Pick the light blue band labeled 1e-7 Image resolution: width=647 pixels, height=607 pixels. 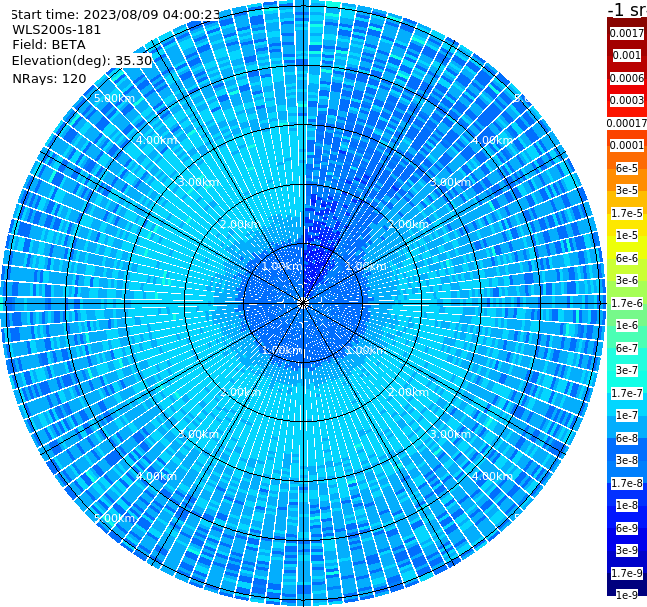(627, 415)
